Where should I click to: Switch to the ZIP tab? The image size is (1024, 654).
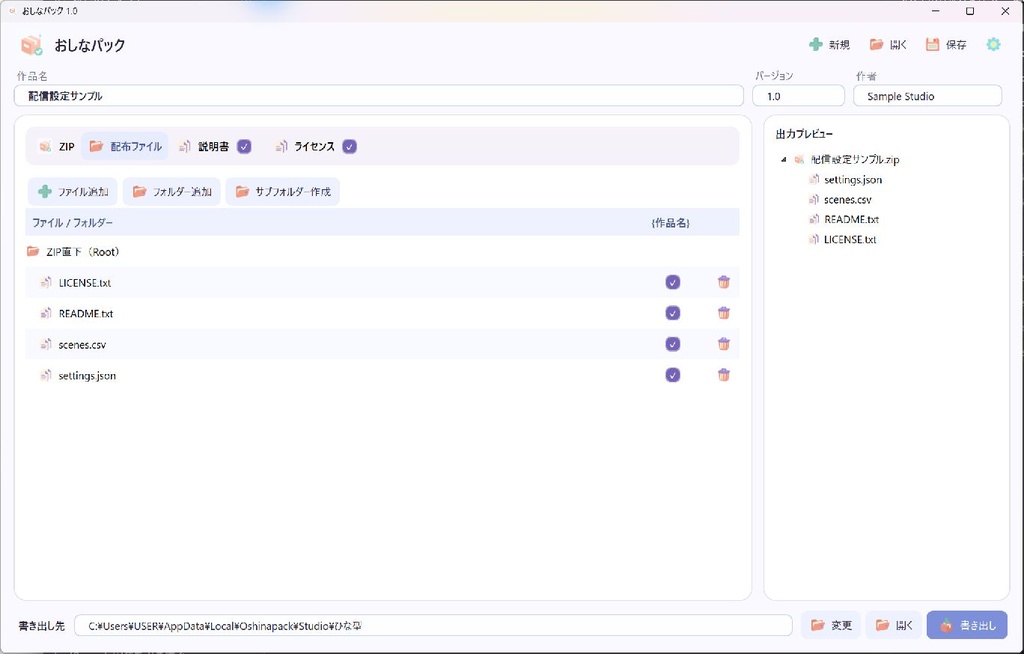point(56,146)
